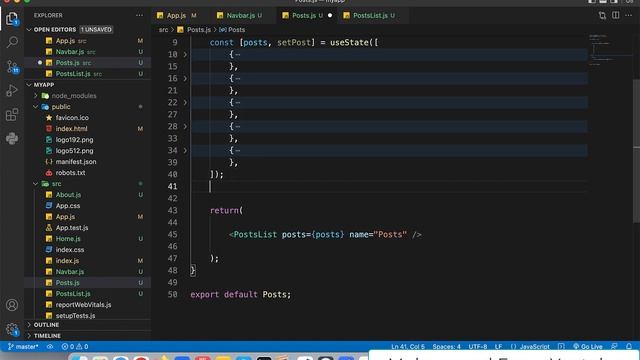Split the editor to the right
Screen dimensions: 640x360
point(616,16)
